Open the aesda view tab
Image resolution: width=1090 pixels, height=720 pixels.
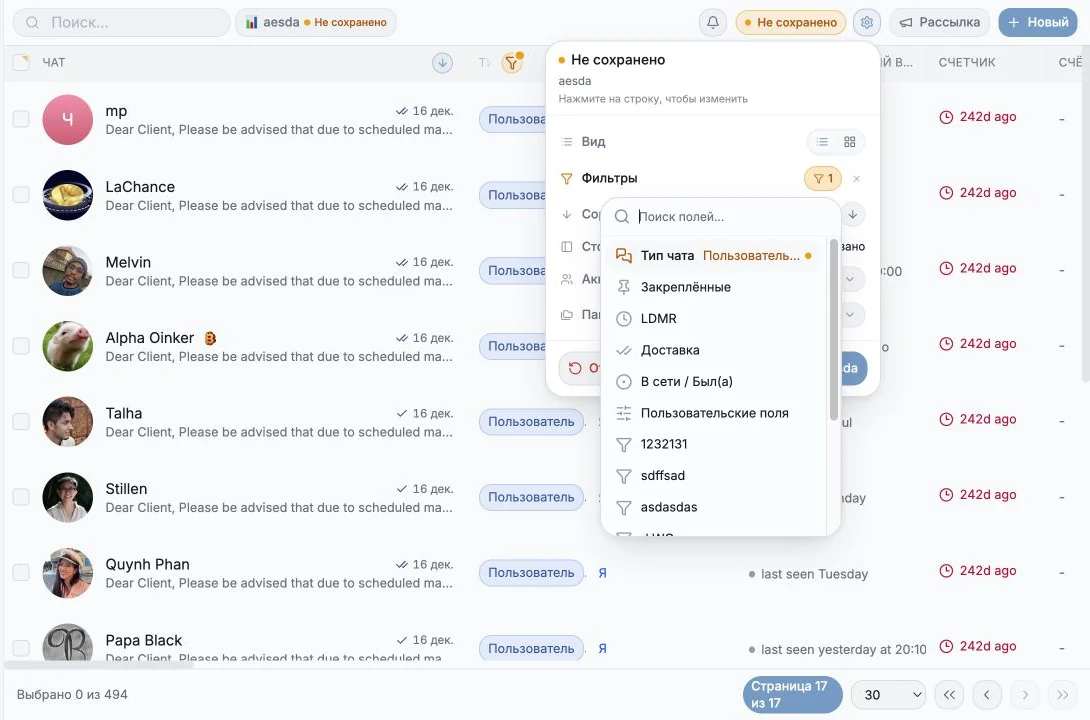[x=316, y=22]
